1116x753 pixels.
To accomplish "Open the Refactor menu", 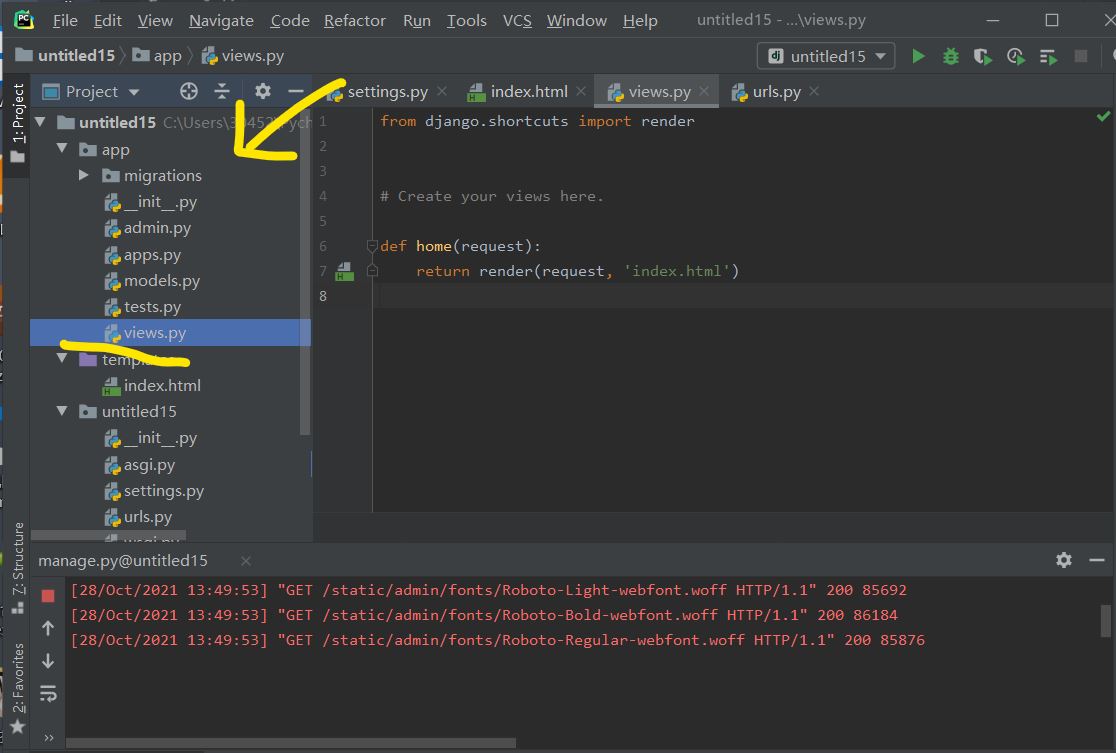I will click(x=355, y=20).
